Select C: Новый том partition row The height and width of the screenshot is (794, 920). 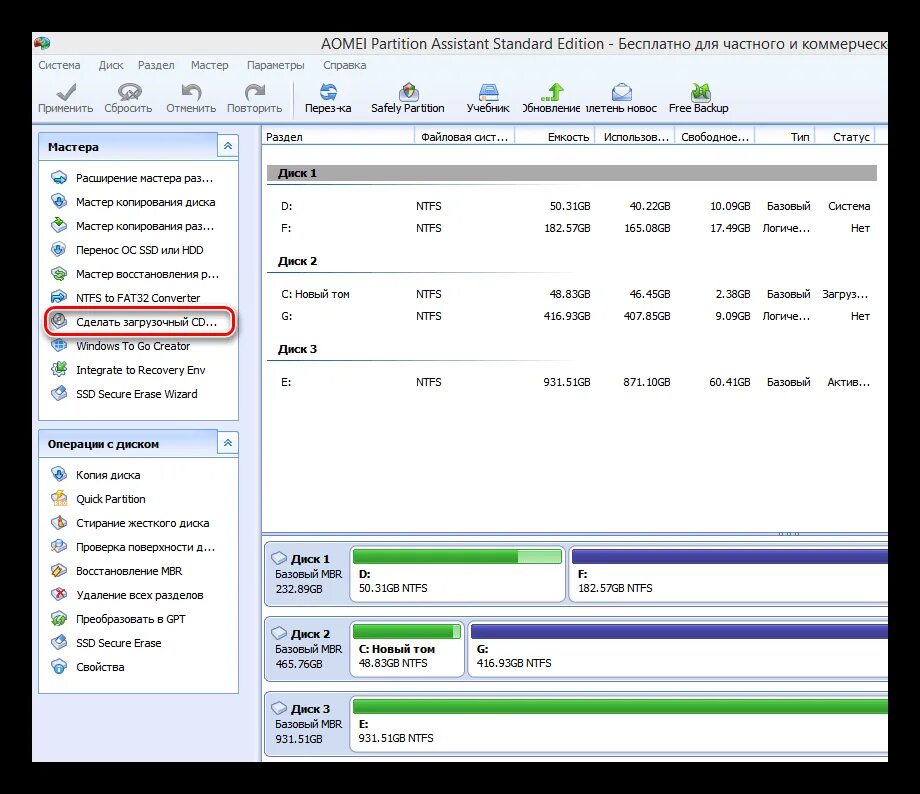pos(572,295)
